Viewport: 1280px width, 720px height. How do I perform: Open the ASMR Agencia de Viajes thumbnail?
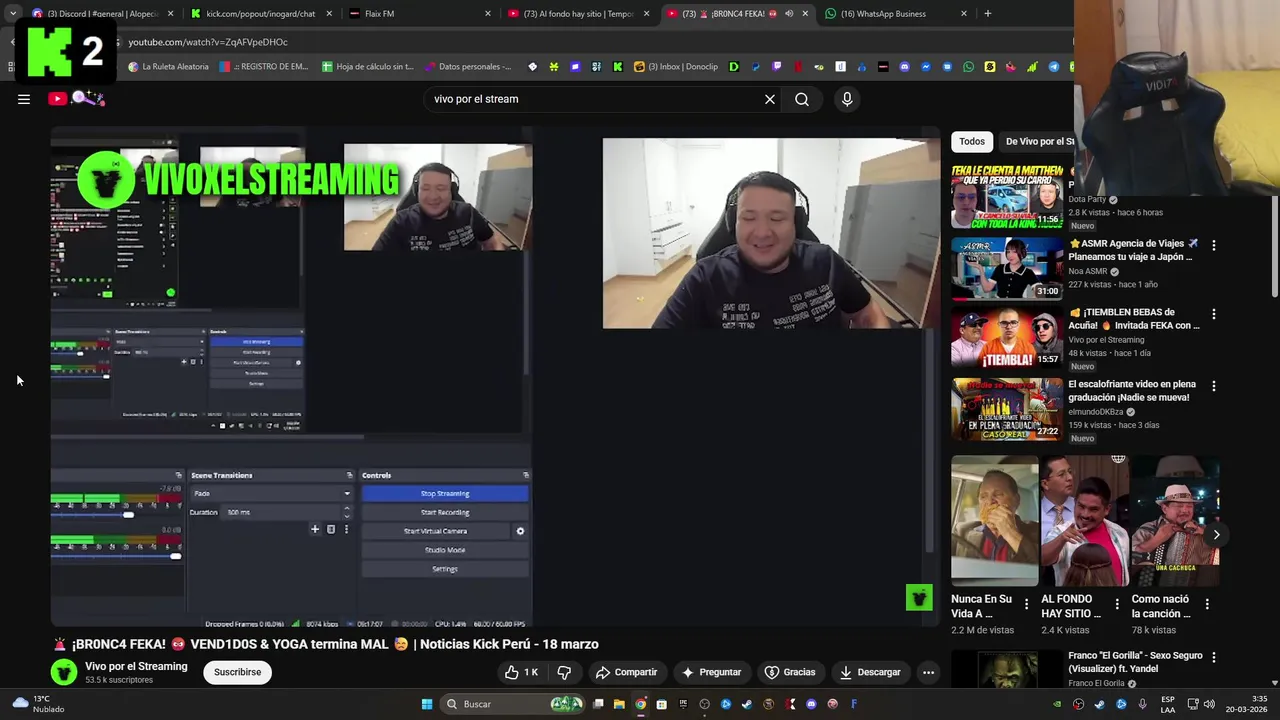click(x=1006, y=267)
